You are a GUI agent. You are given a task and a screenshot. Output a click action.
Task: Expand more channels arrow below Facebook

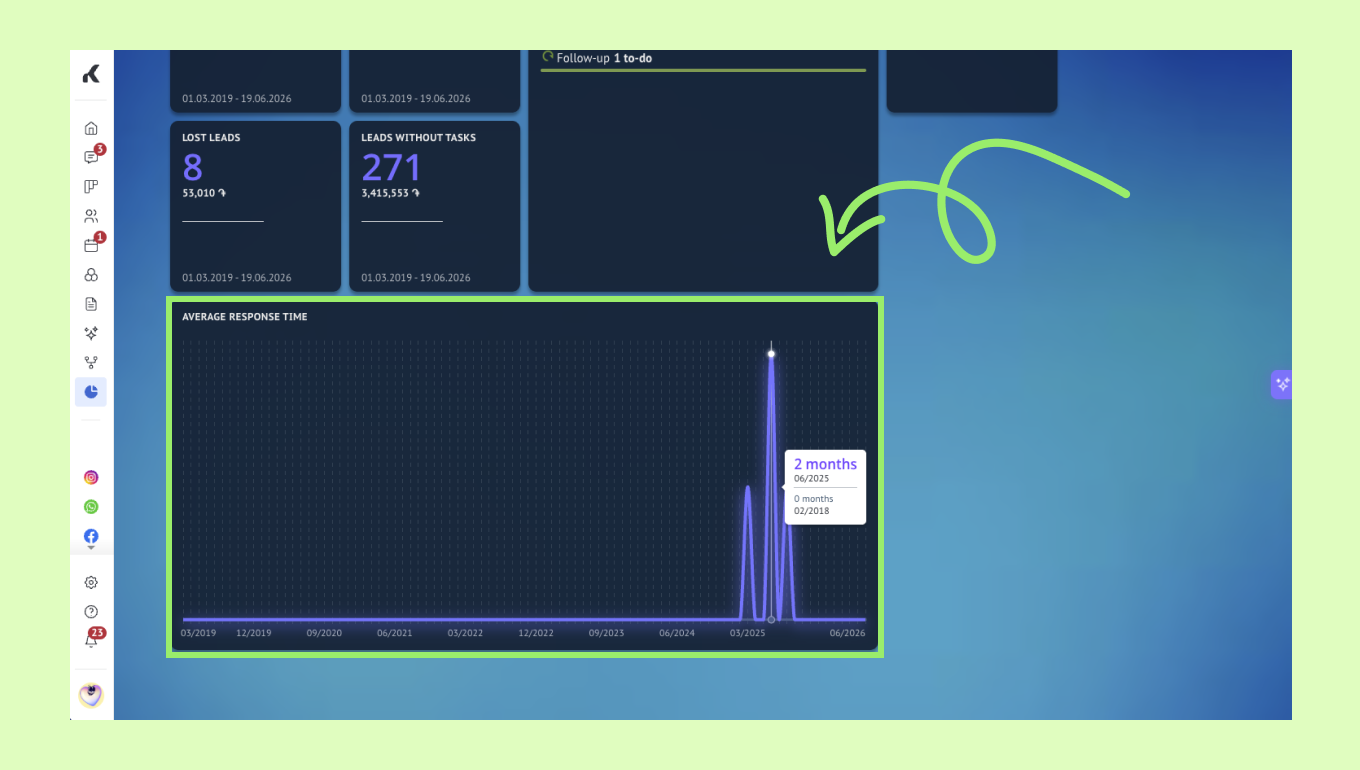coord(91,548)
